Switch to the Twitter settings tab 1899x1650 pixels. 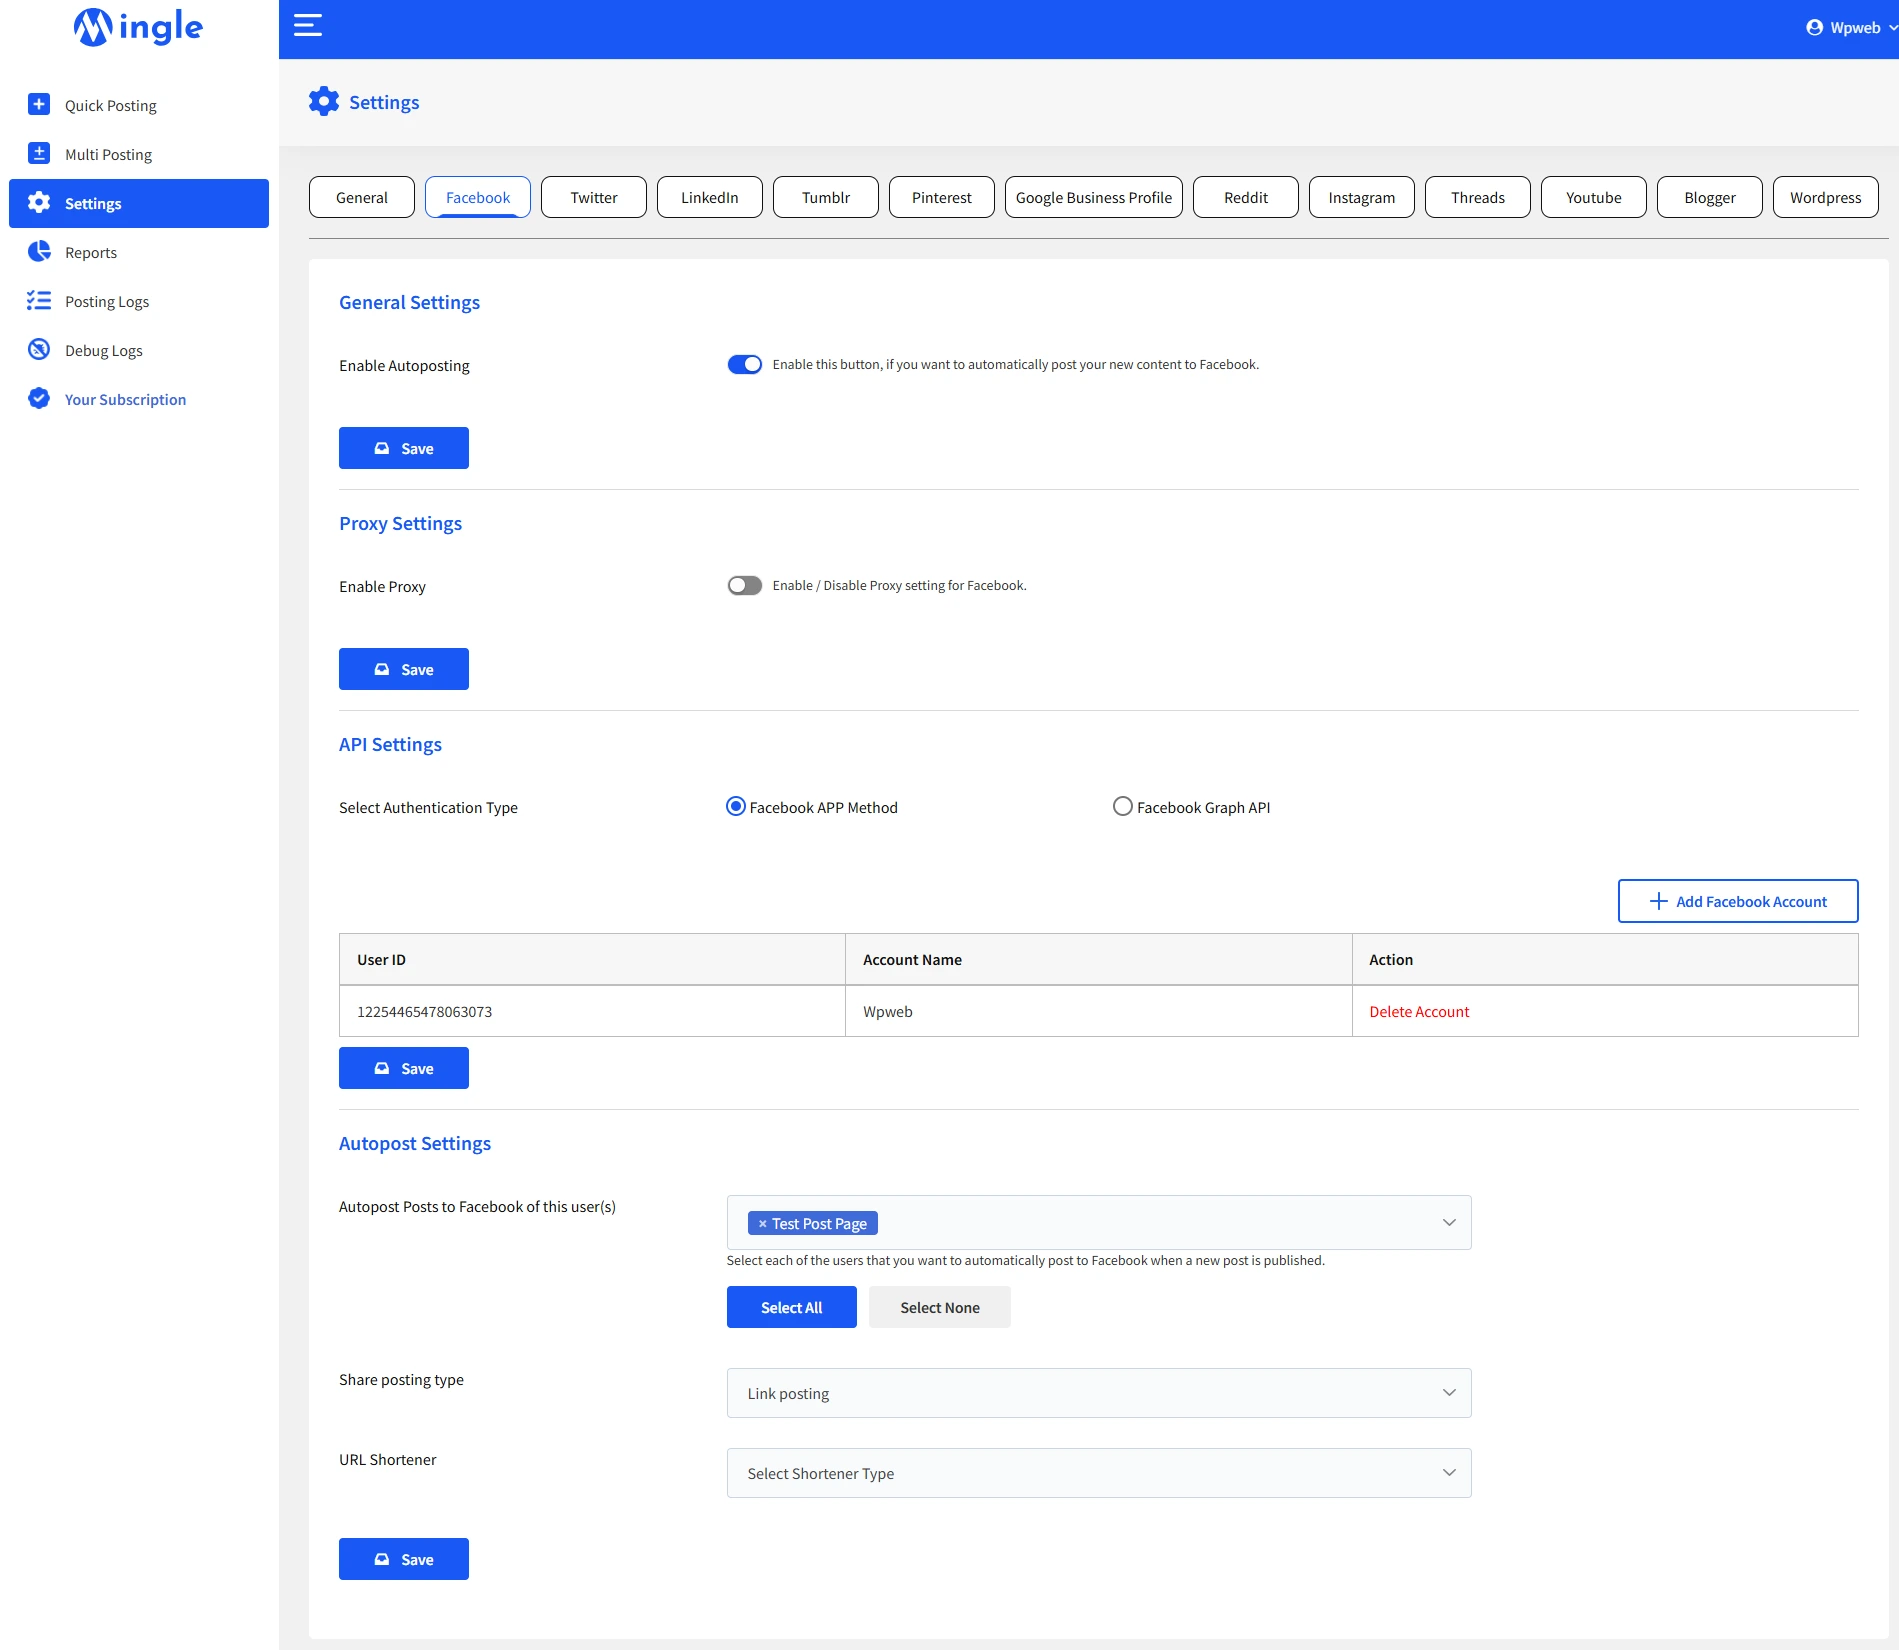click(x=594, y=198)
